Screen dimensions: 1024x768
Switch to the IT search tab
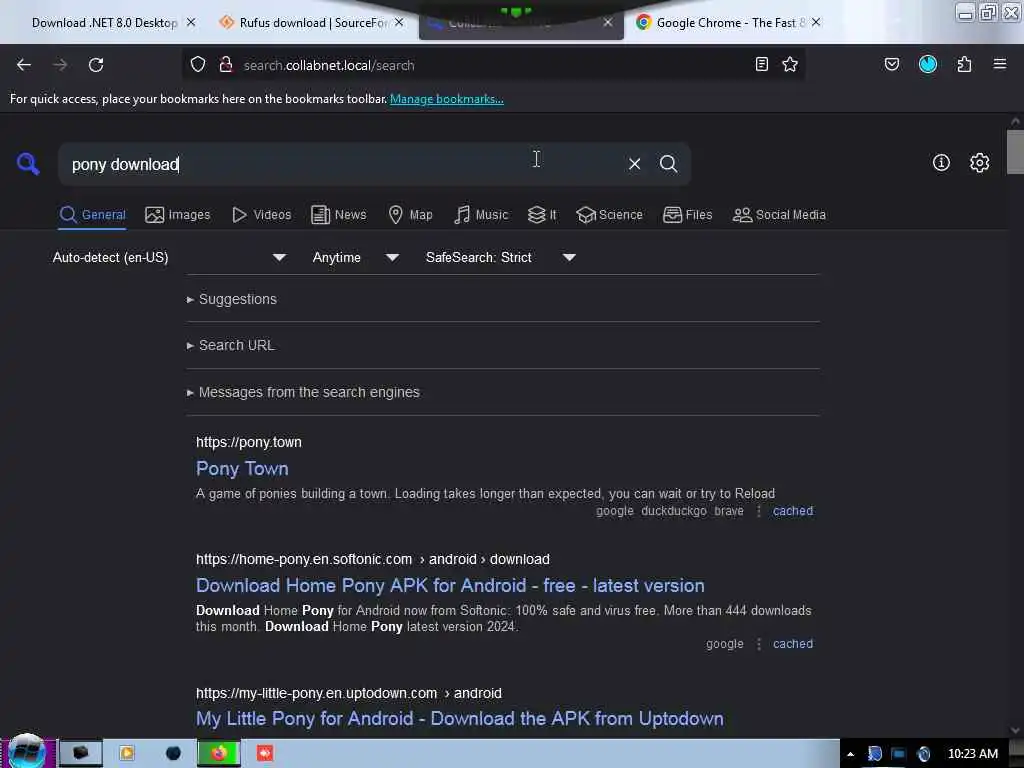click(542, 215)
